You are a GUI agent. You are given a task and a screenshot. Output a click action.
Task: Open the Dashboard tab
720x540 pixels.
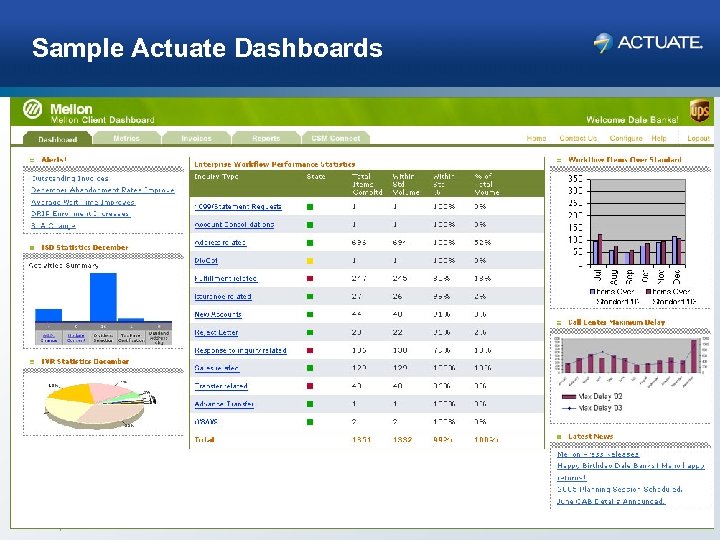tap(57, 139)
